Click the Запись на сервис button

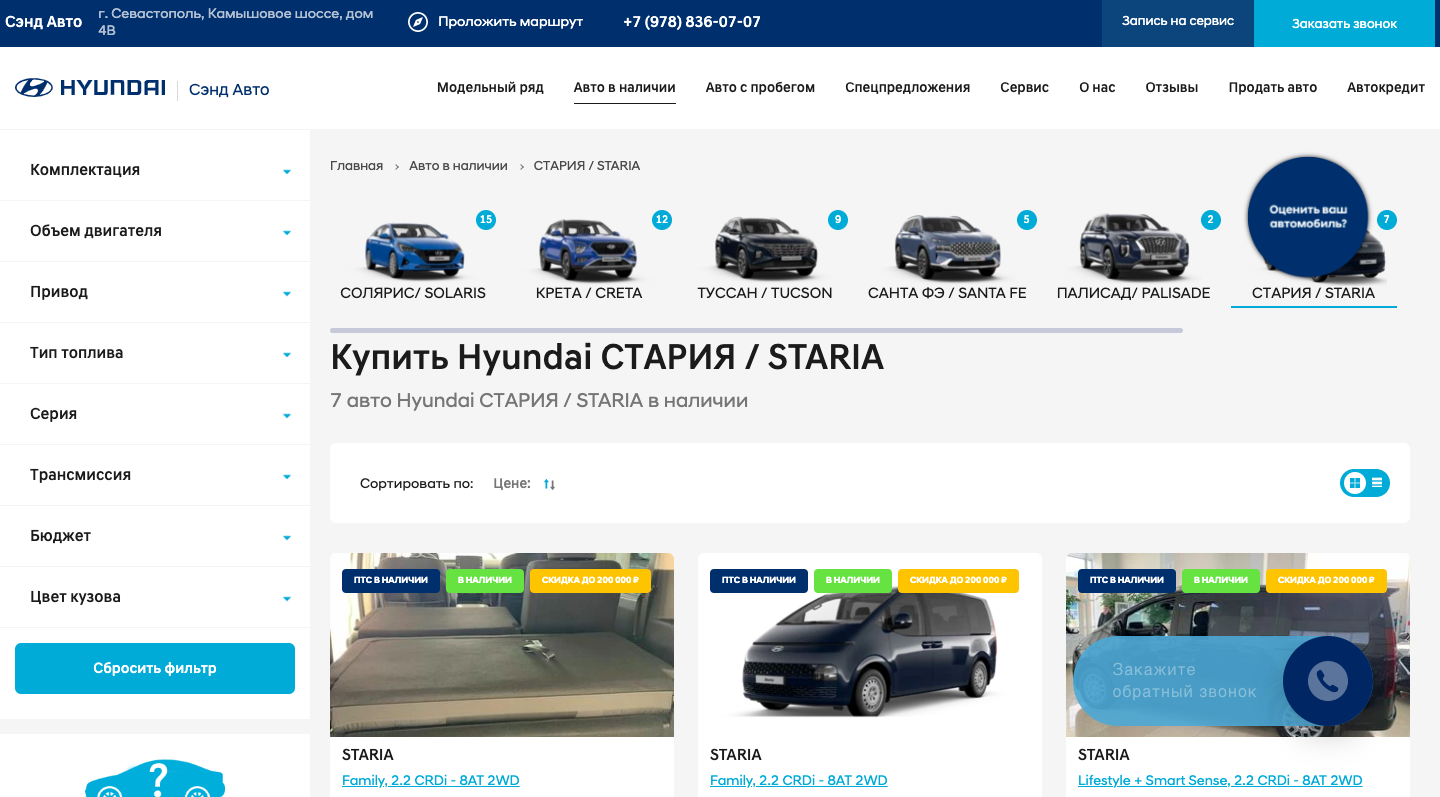point(1178,22)
